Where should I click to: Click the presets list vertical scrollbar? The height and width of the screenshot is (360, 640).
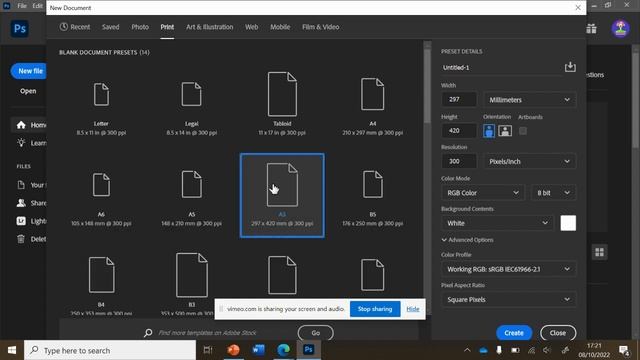[427, 86]
